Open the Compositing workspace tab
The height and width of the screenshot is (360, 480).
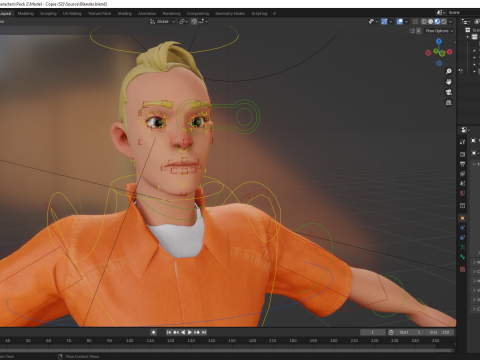pos(198,13)
